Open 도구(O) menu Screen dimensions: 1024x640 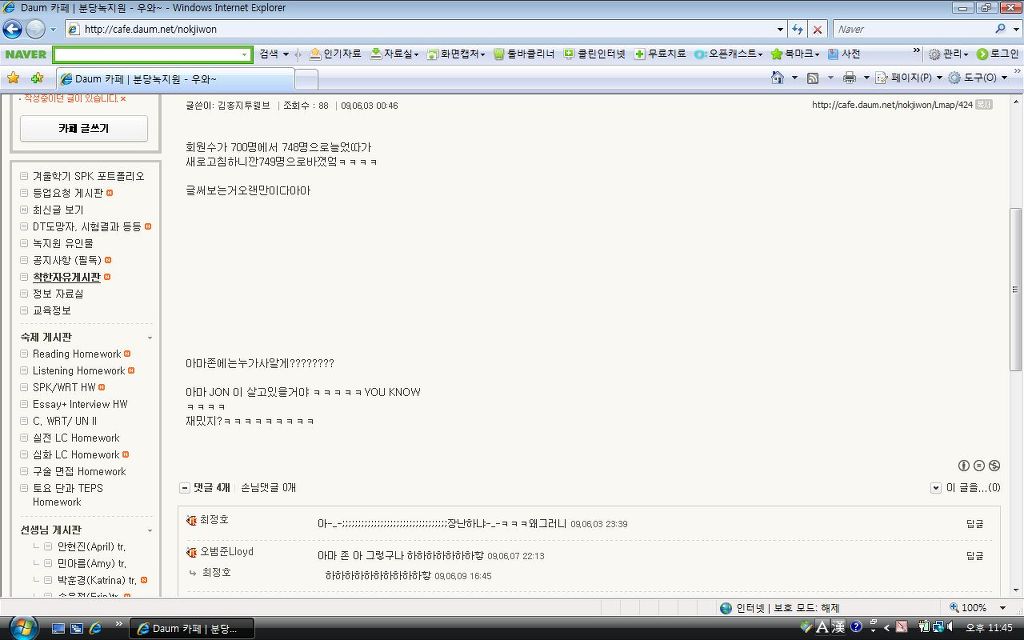point(978,78)
